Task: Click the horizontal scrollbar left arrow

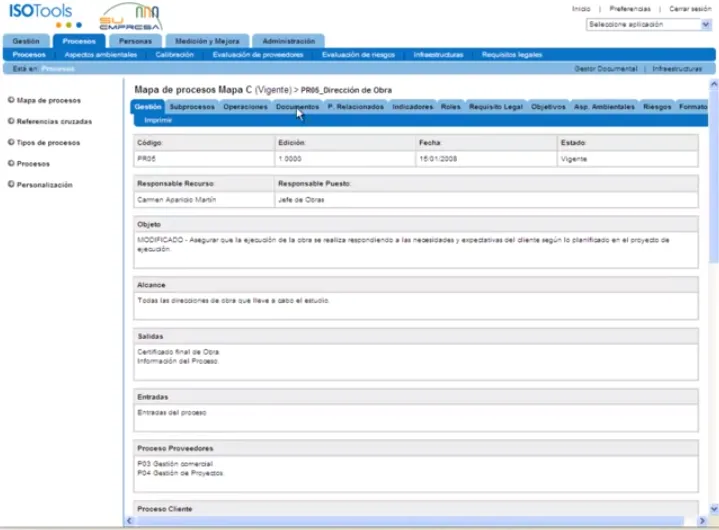Action: [129, 521]
